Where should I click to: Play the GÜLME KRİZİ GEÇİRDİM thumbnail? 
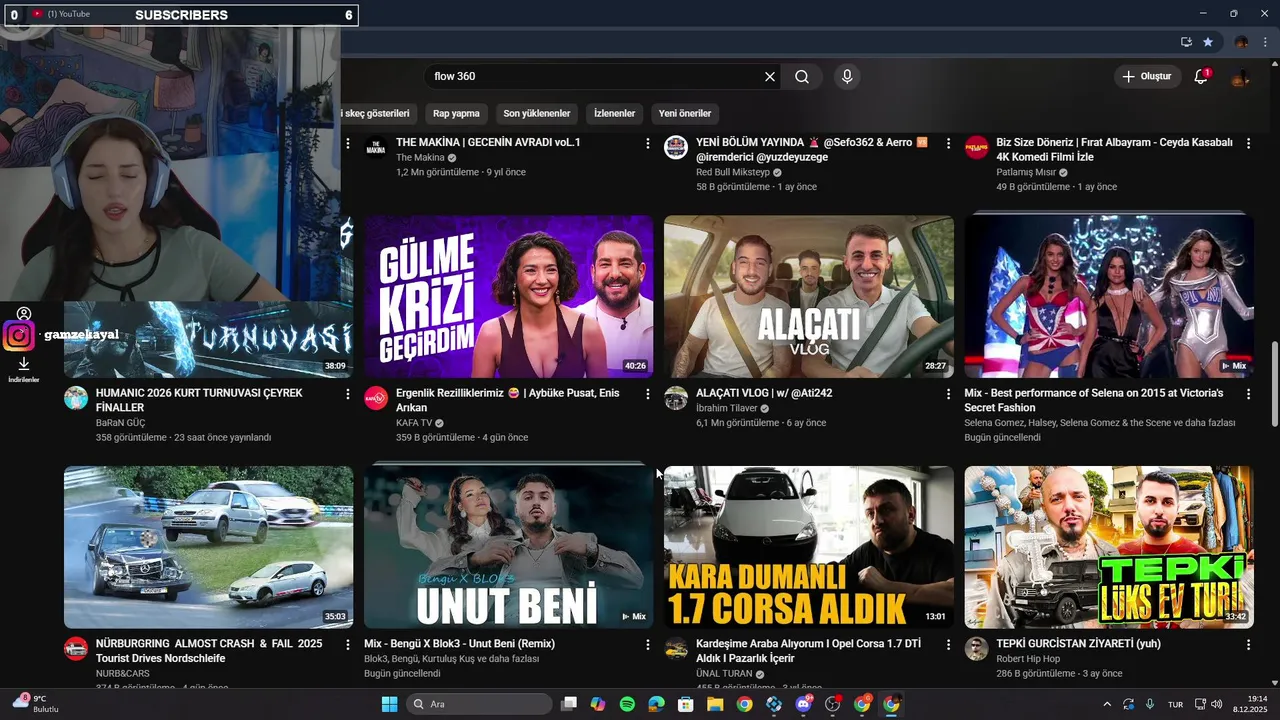tap(508, 296)
